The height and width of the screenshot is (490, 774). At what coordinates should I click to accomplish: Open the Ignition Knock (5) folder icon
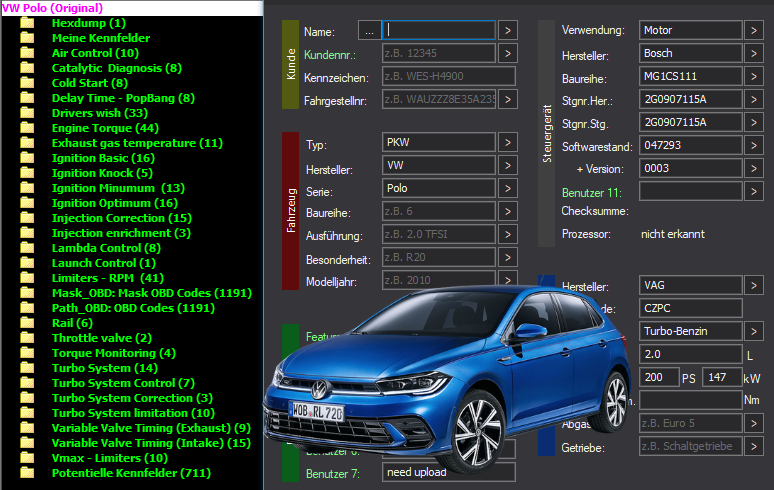tap(27, 173)
